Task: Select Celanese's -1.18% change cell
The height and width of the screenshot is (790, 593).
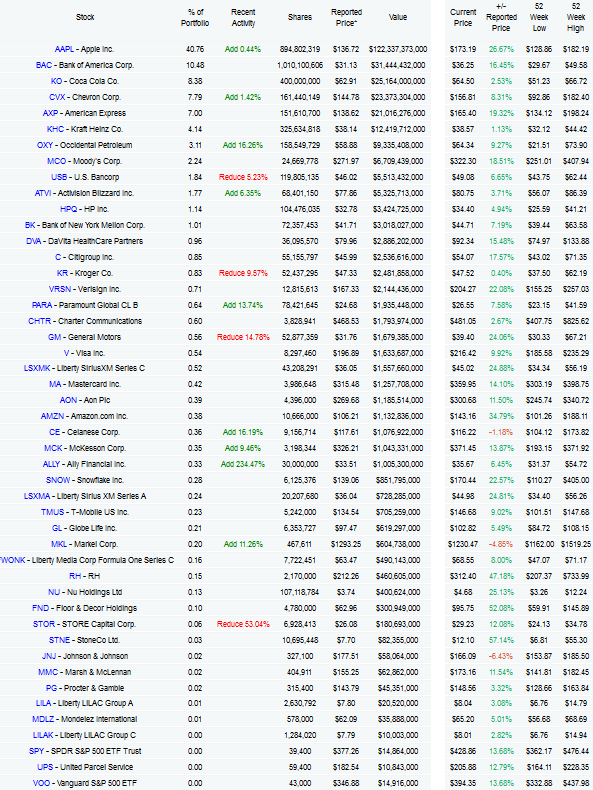Action: pos(501,432)
